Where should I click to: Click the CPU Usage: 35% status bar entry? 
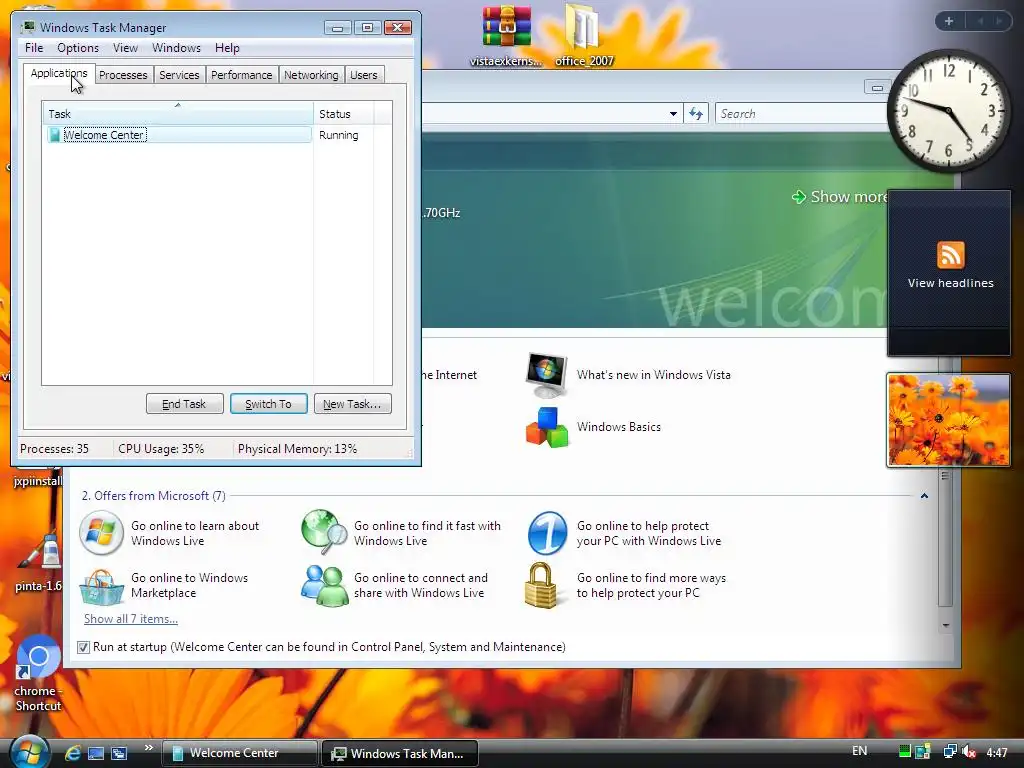tap(161, 449)
